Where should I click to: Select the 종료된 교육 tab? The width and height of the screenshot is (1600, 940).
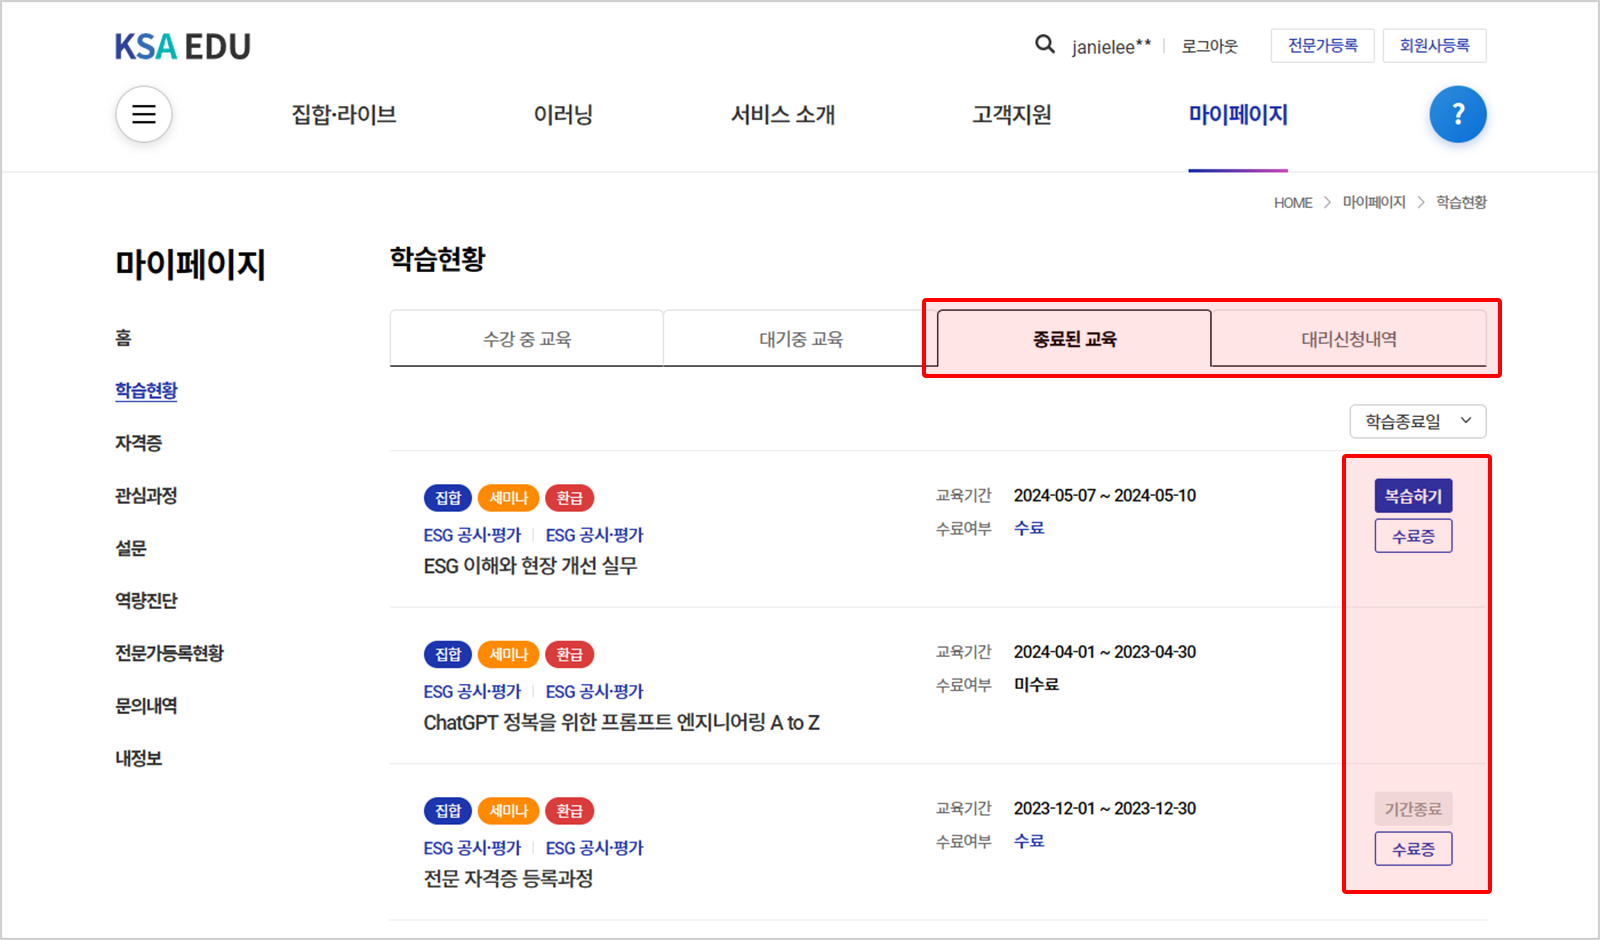coord(1075,339)
